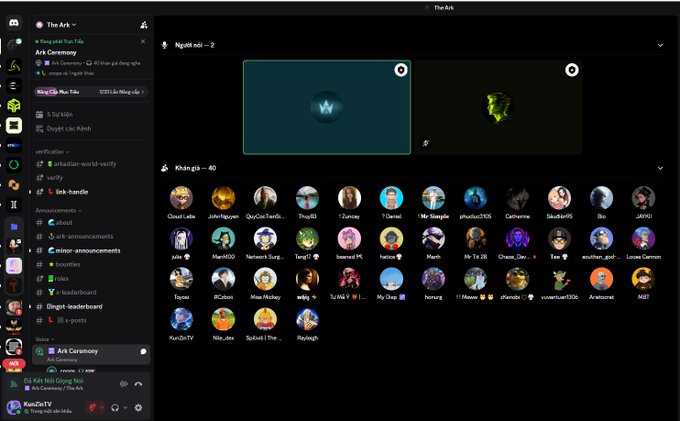Collapse the Voice category
Viewport: 680px width, 421px height.
(x=45, y=339)
